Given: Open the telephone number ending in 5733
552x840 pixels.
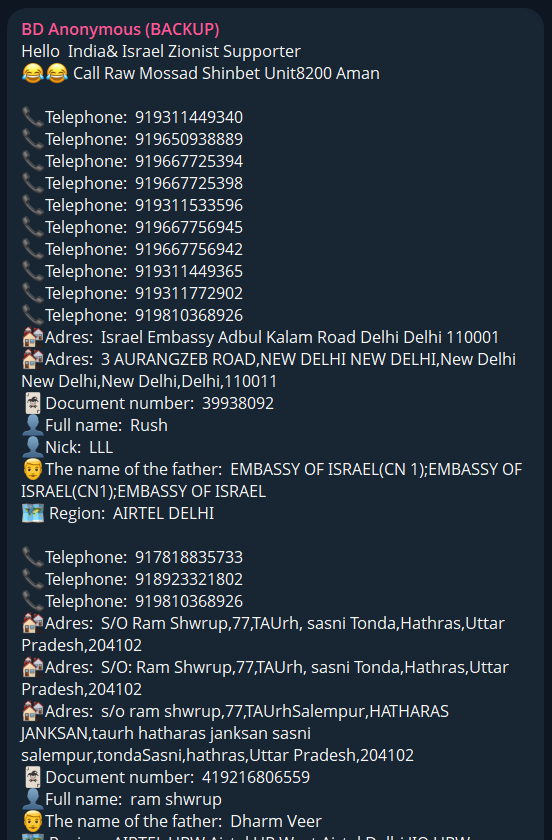Looking at the screenshot, I should pyautogui.click(x=189, y=557).
